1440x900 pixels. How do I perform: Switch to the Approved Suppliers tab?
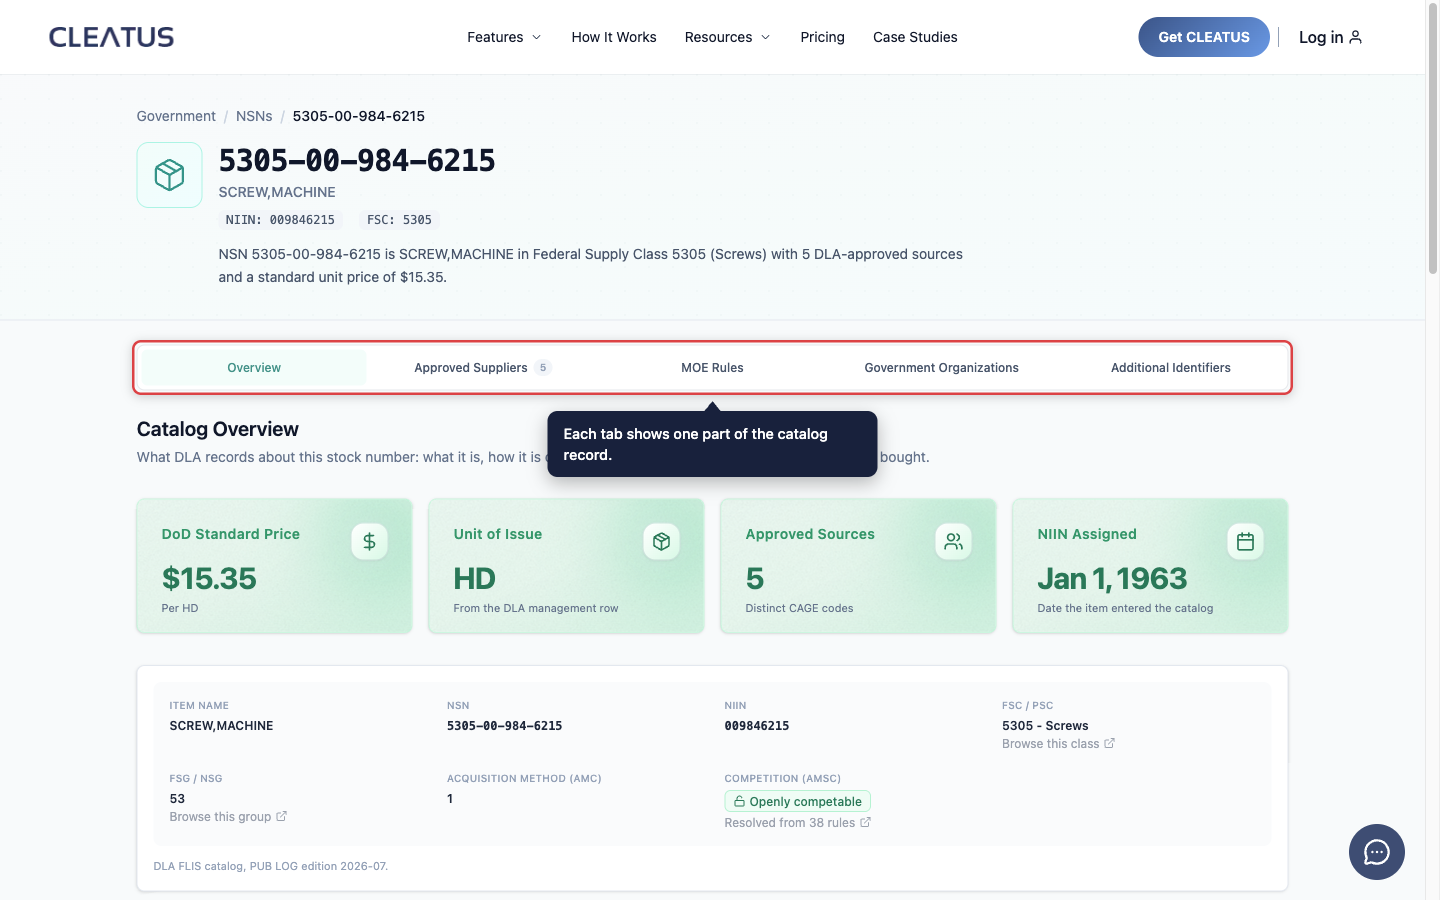point(482,368)
